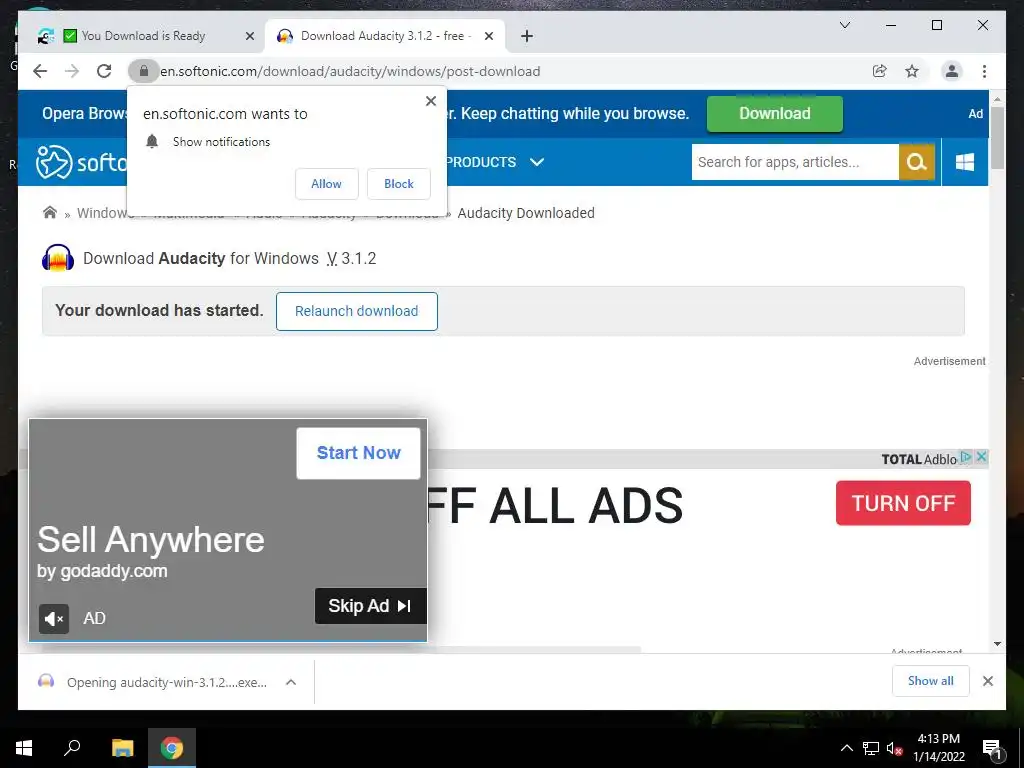Click the green Opera Download button
This screenshot has width=1024, height=768.
point(775,114)
